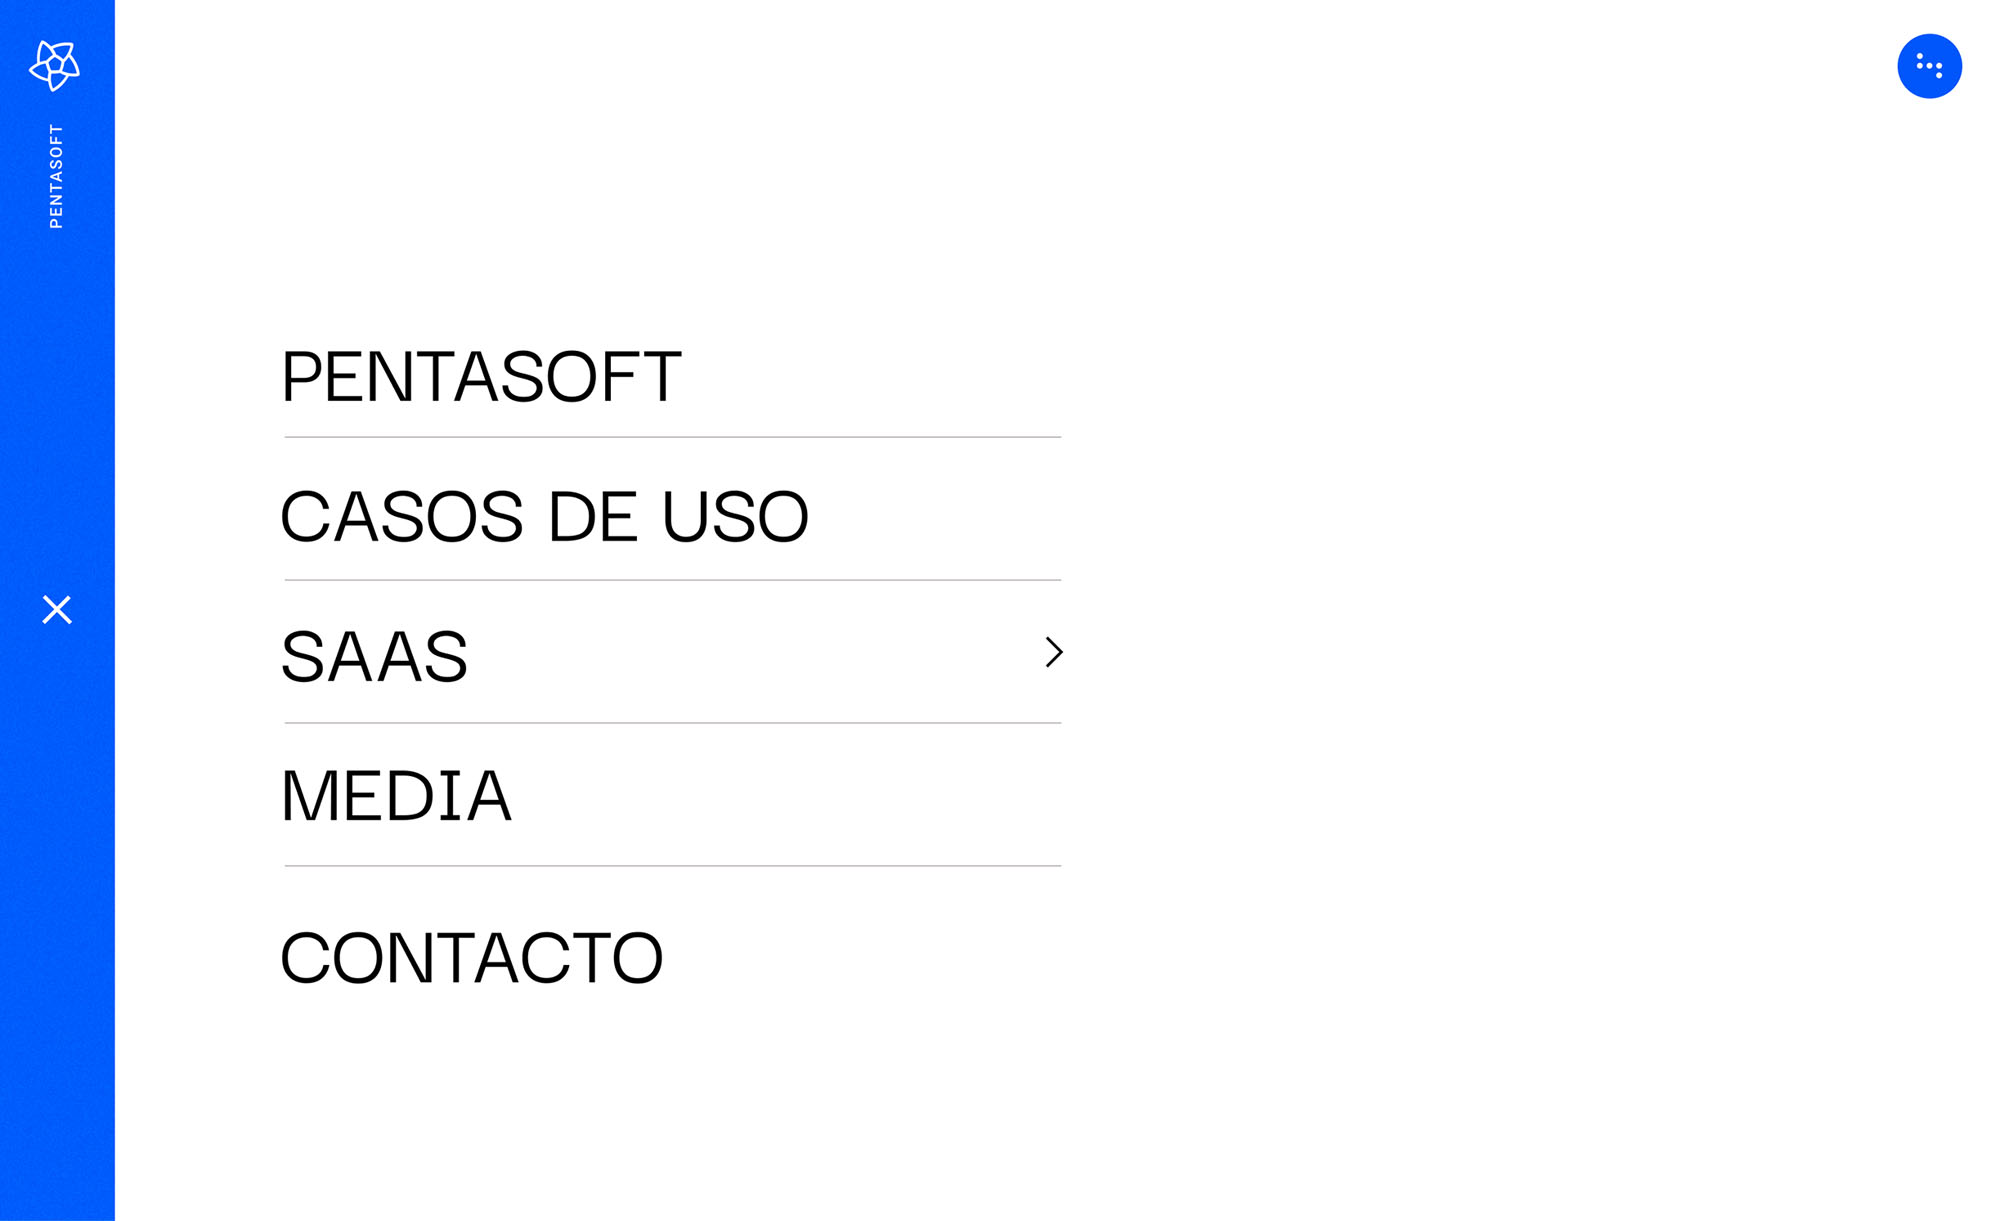Click the blue circular dots button

[1929, 66]
